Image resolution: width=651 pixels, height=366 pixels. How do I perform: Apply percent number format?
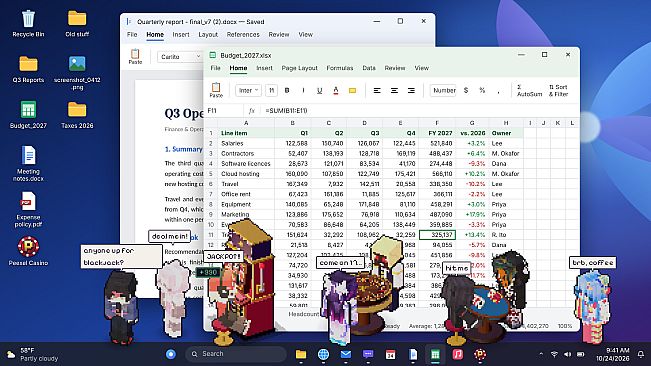482,90
